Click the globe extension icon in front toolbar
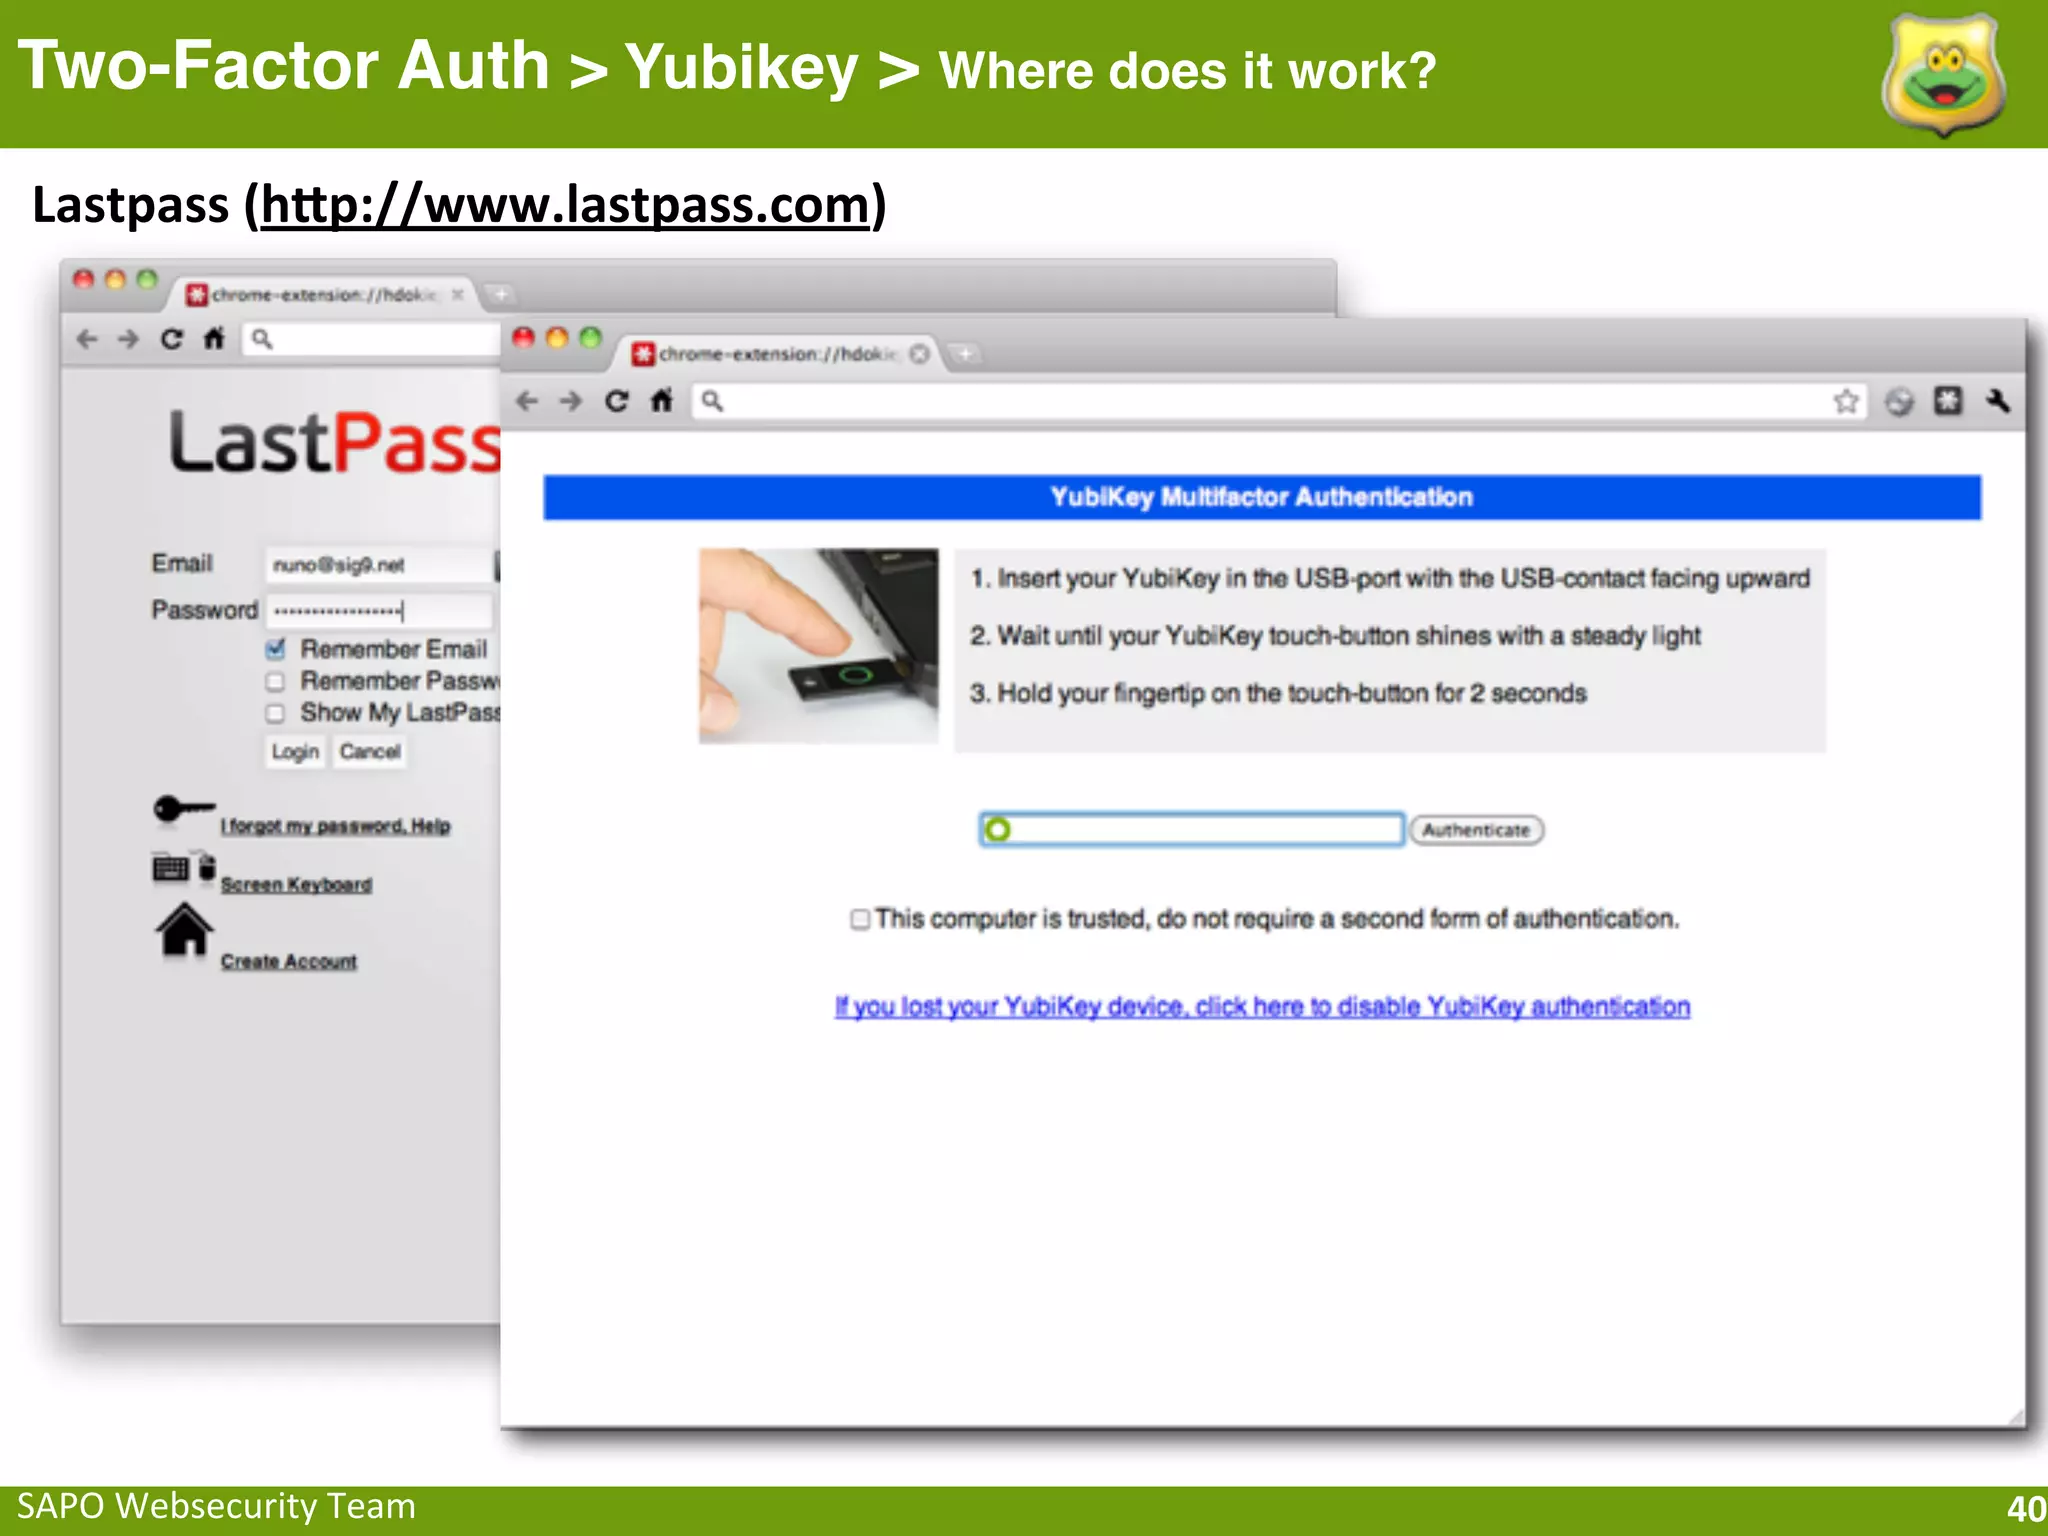 tap(1899, 402)
